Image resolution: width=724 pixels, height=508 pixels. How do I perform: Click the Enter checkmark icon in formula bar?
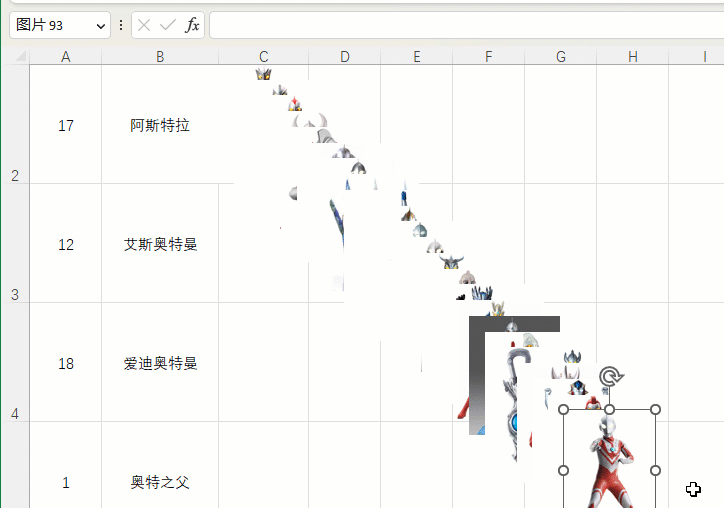click(x=167, y=25)
